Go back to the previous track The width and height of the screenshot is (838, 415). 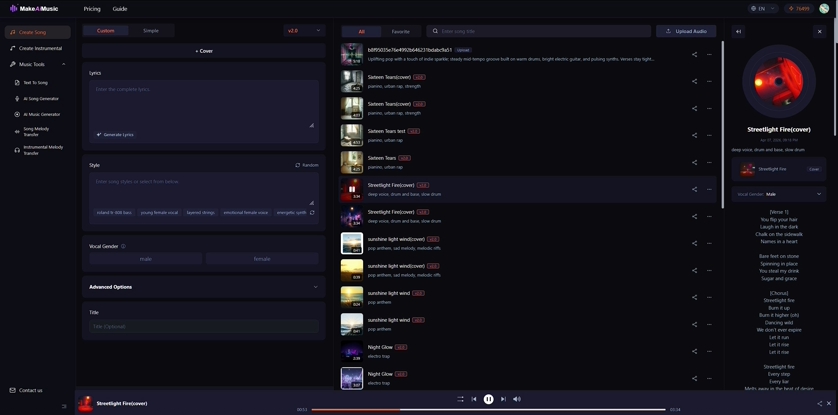coord(474,399)
